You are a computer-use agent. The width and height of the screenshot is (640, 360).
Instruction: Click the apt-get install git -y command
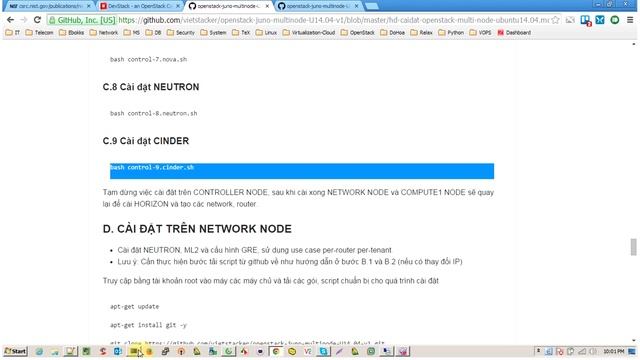click(x=148, y=325)
